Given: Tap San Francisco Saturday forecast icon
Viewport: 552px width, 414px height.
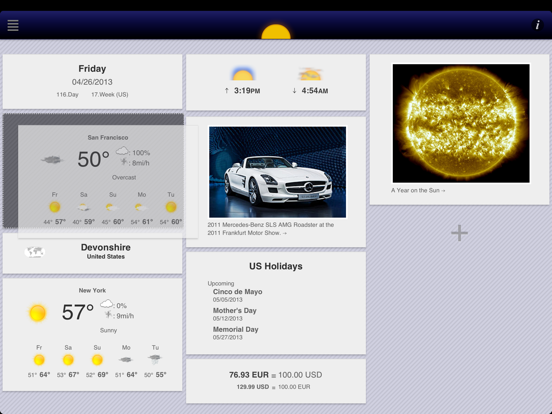Looking at the screenshot, I should [x=83, y=207].
